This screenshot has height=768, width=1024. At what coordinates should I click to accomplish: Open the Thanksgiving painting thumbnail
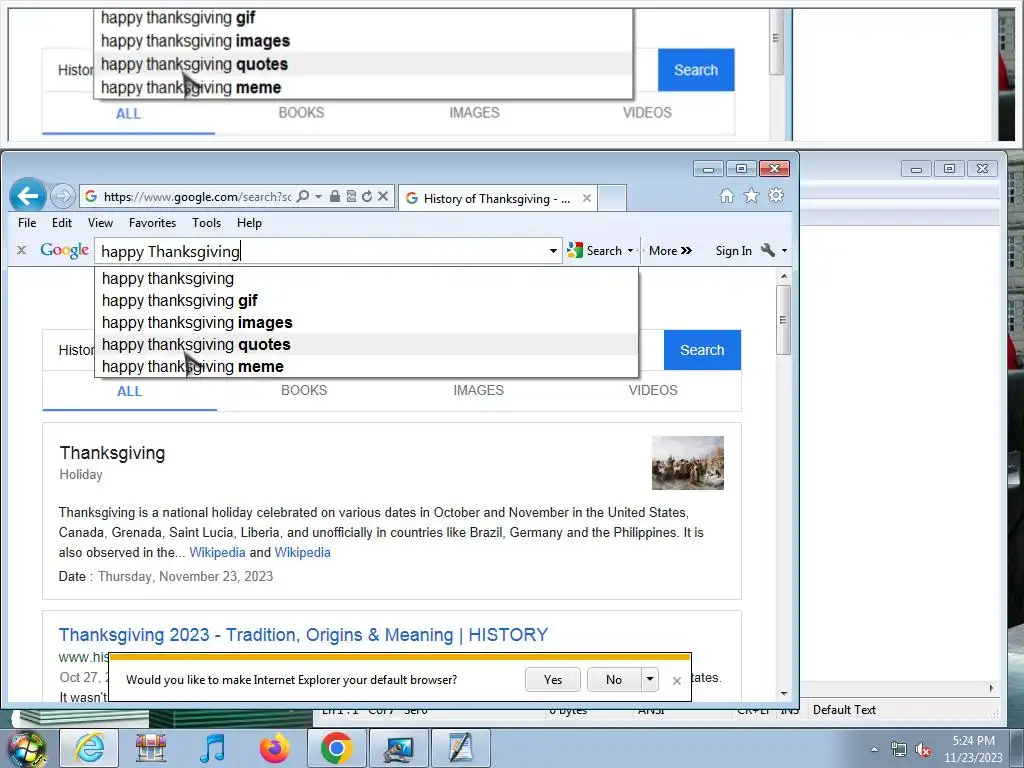[688, 462]
